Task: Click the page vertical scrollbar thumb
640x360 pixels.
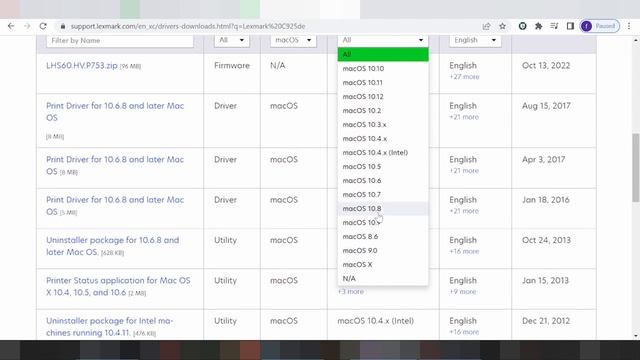Action: coord(636,167)
